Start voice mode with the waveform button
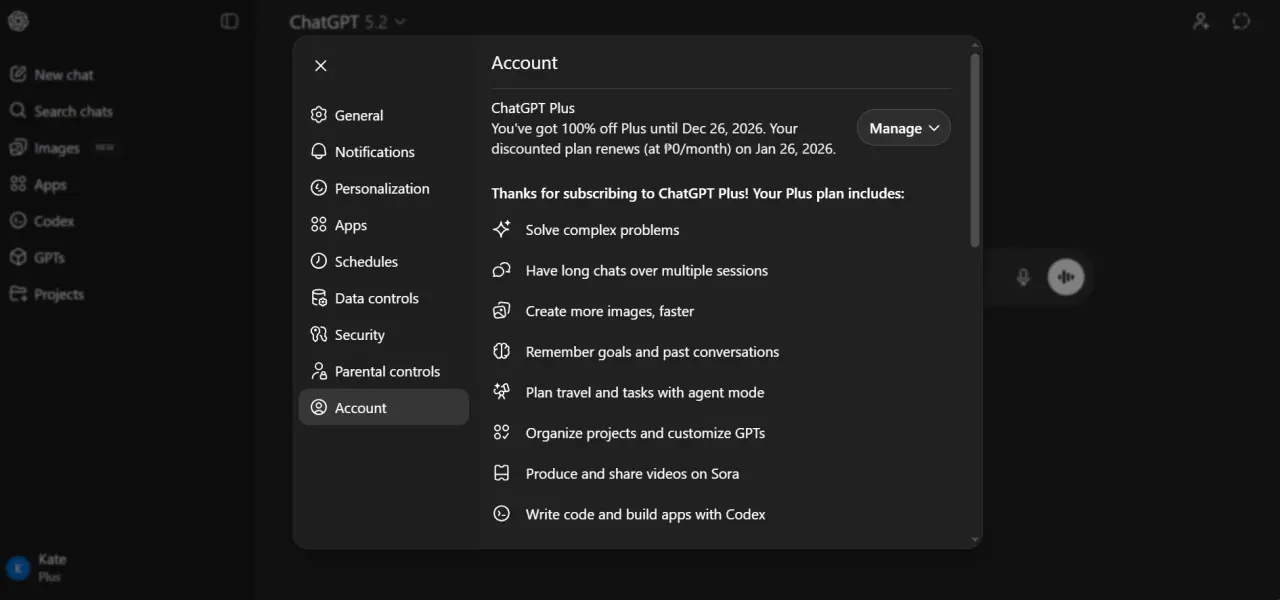 click(x=1066, y=277)
